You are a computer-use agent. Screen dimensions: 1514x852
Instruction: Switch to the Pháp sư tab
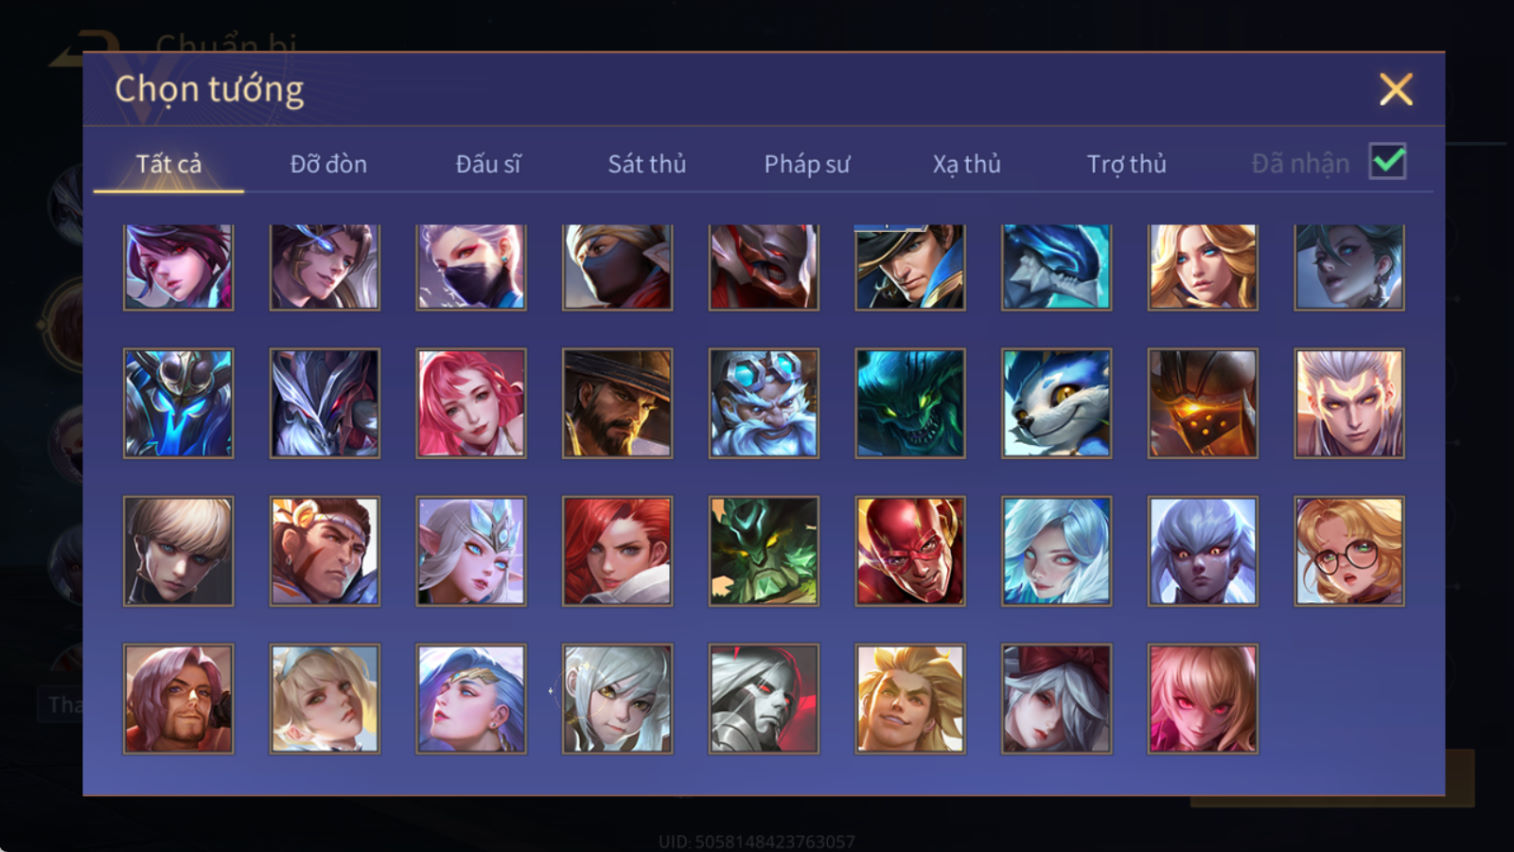(x=807, y=164)
